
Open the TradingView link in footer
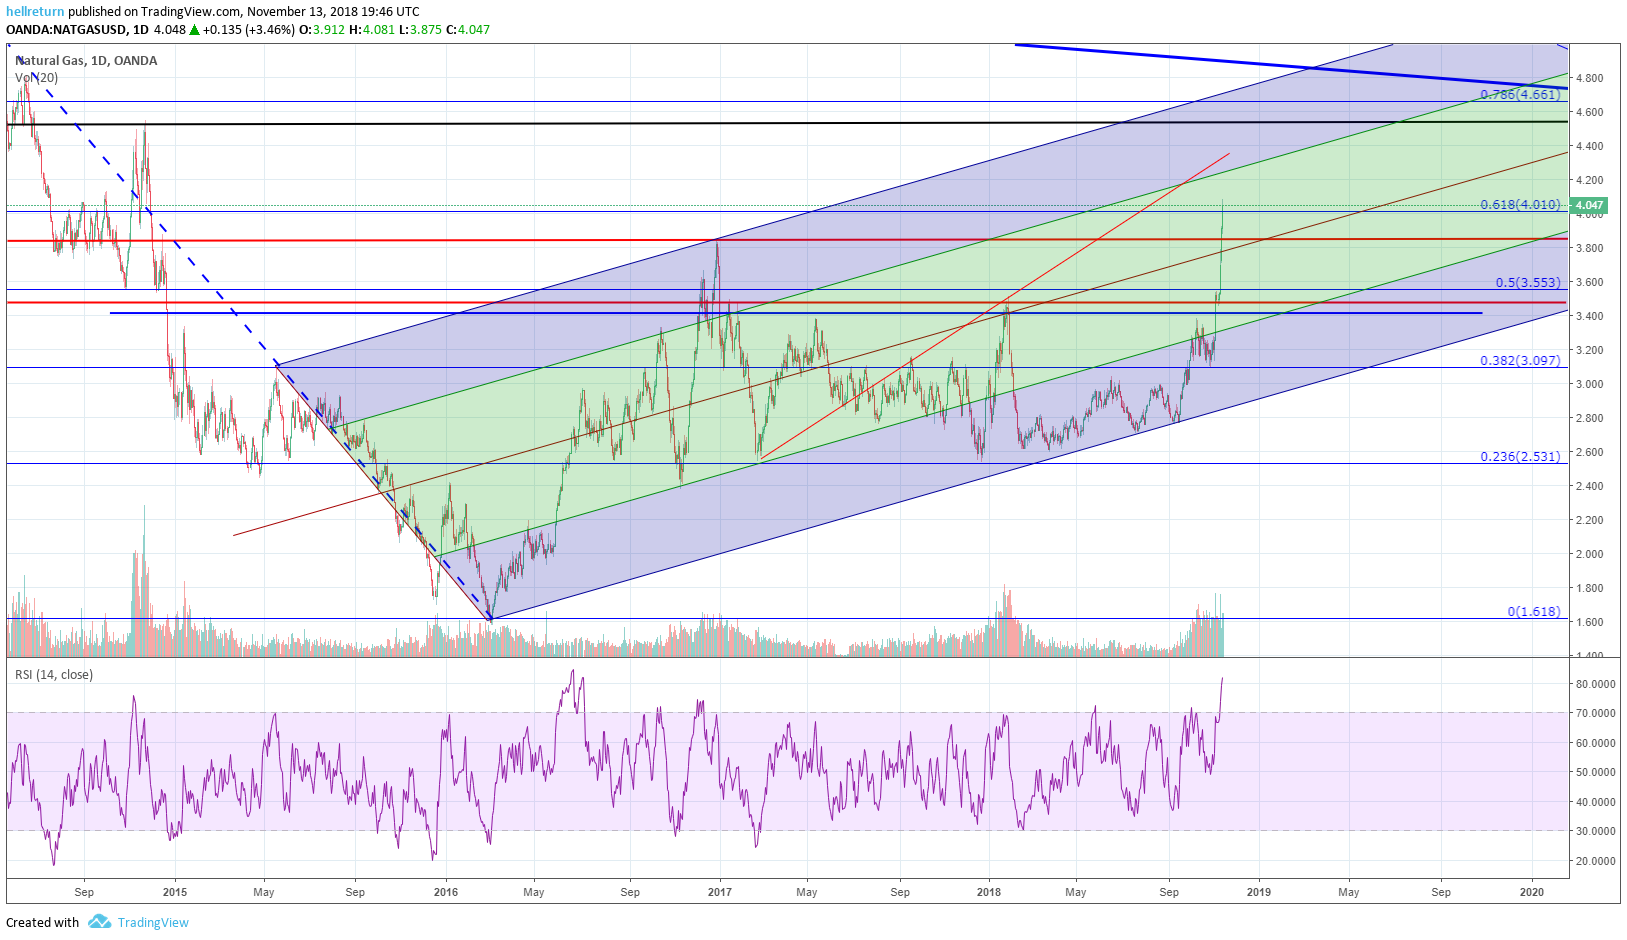click(153, 922)
